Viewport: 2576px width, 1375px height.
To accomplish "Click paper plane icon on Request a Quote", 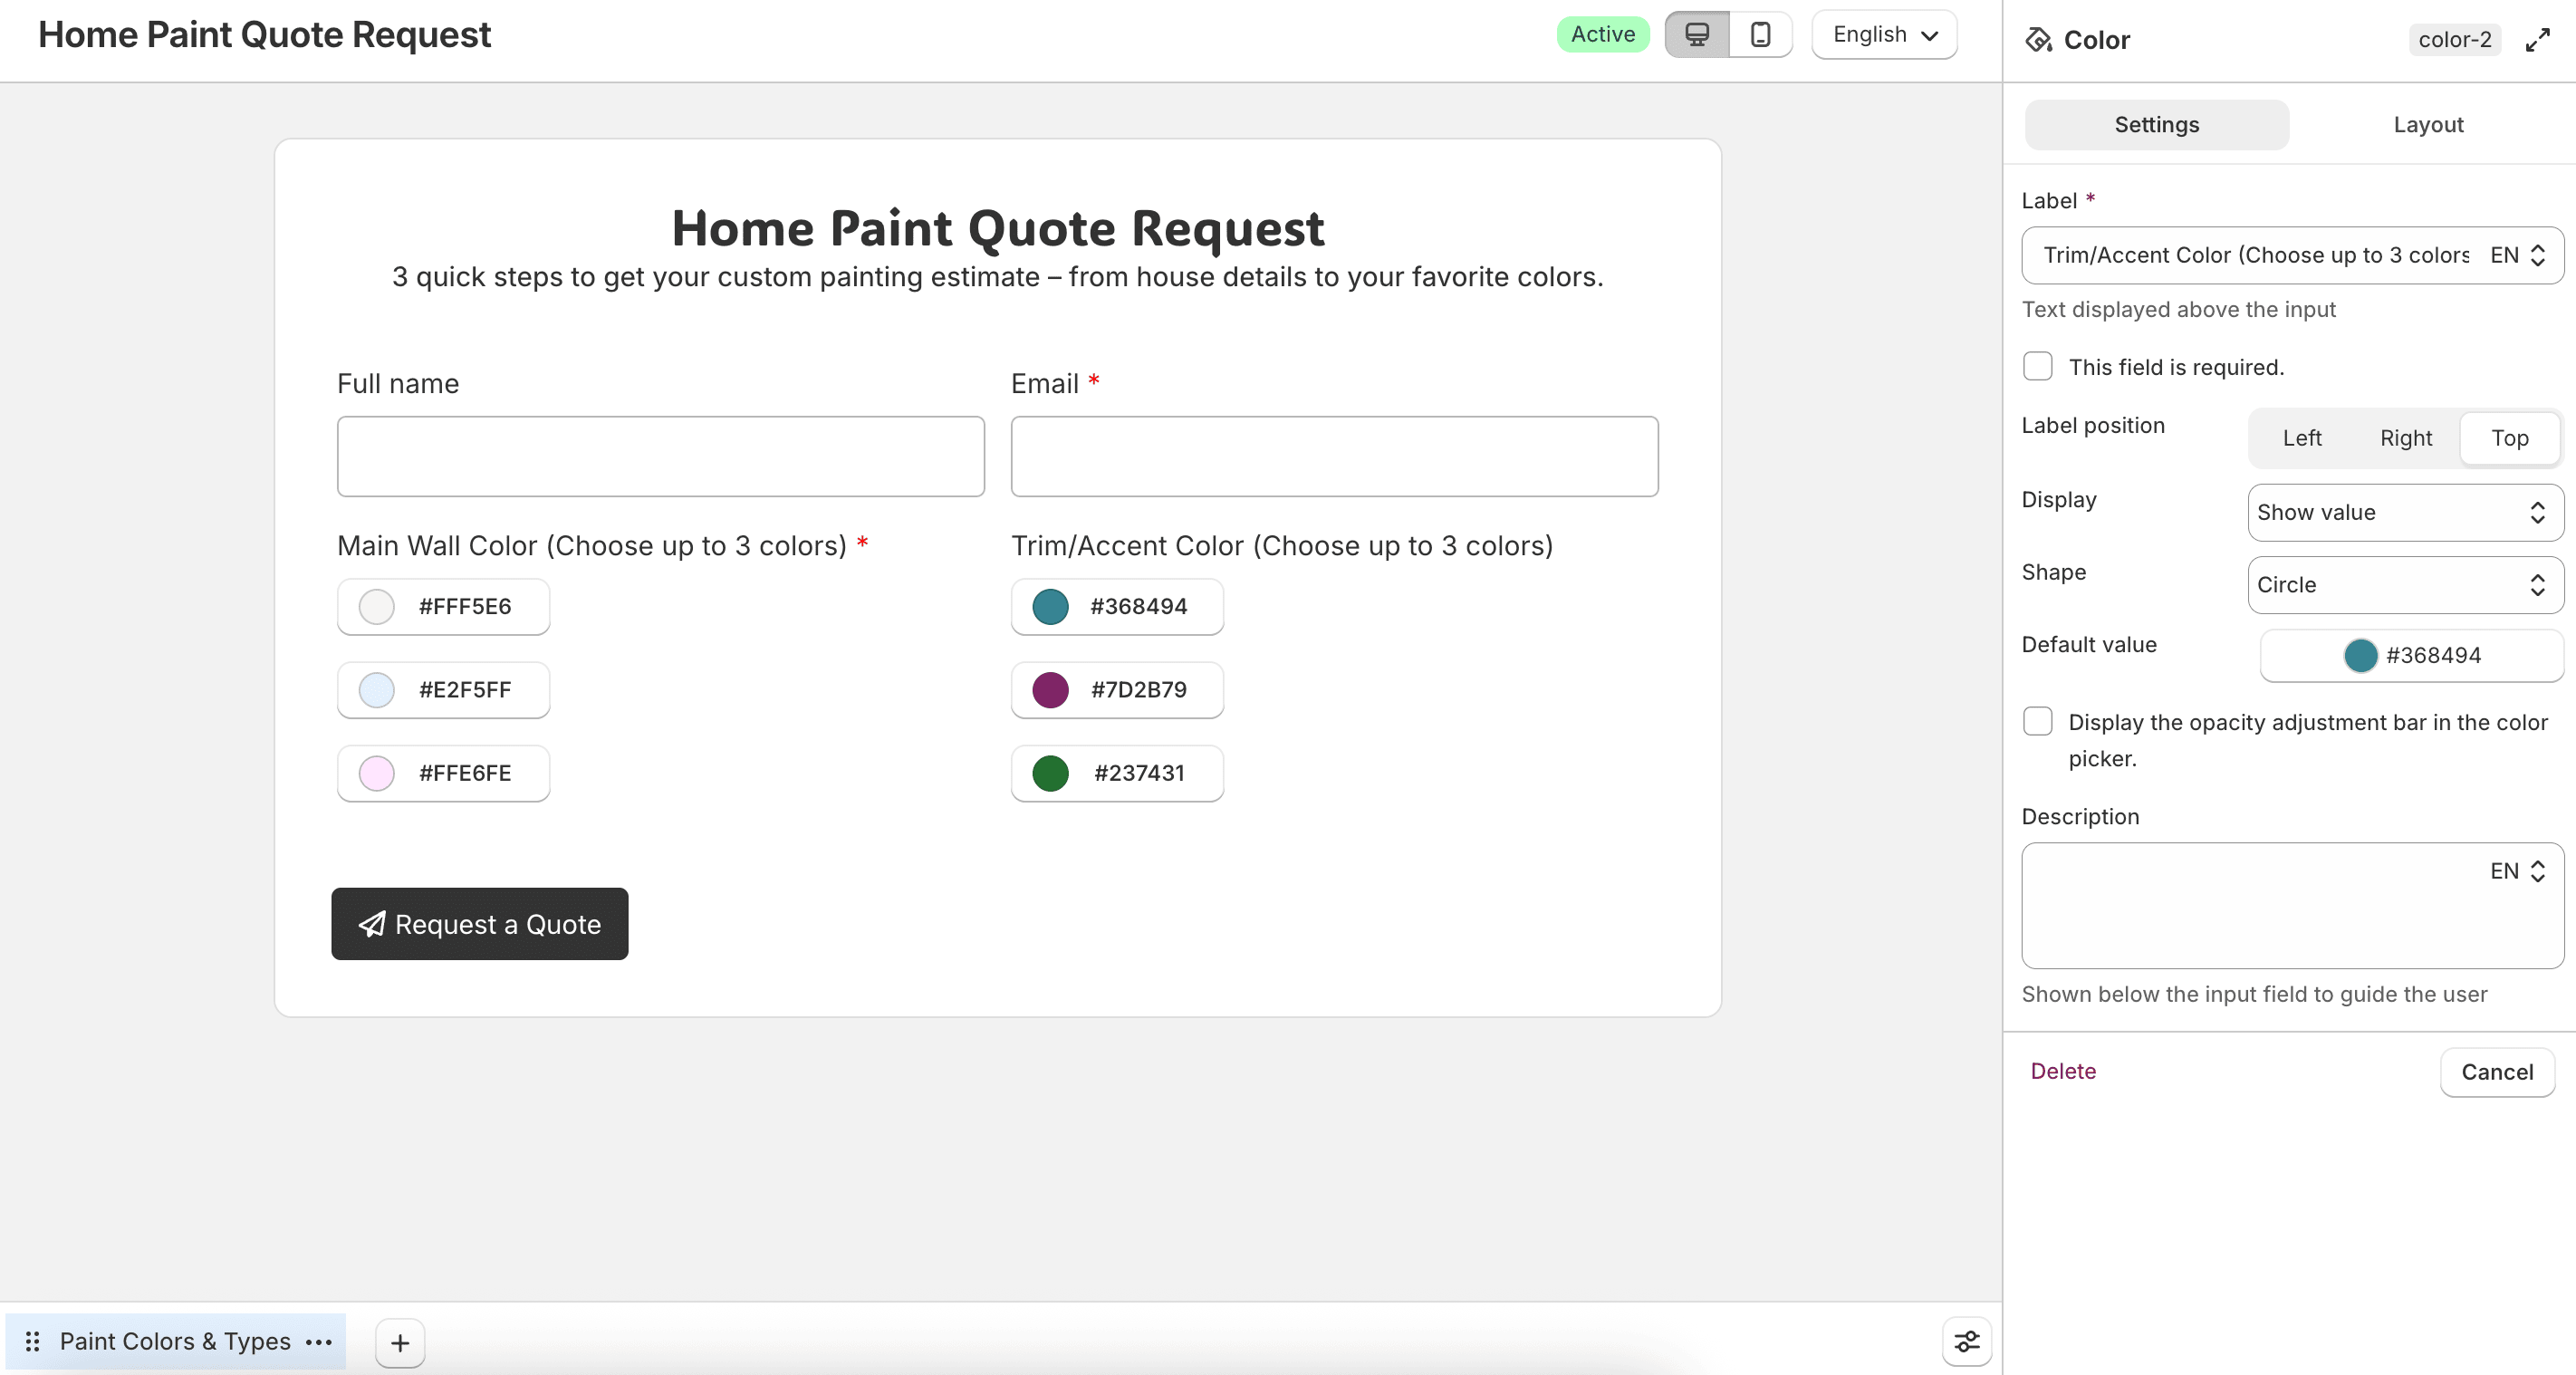I will click(x=372, y=924).
